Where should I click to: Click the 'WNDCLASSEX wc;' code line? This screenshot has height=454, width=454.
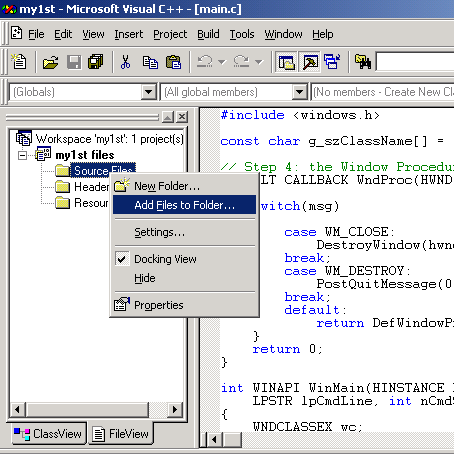[x=307, y=427]
